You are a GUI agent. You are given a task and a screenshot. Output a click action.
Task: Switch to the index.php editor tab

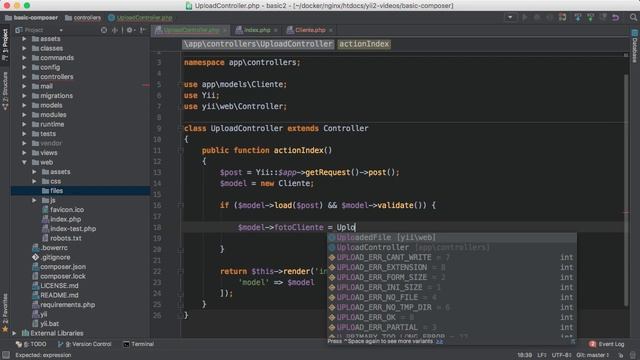[257, 30]
